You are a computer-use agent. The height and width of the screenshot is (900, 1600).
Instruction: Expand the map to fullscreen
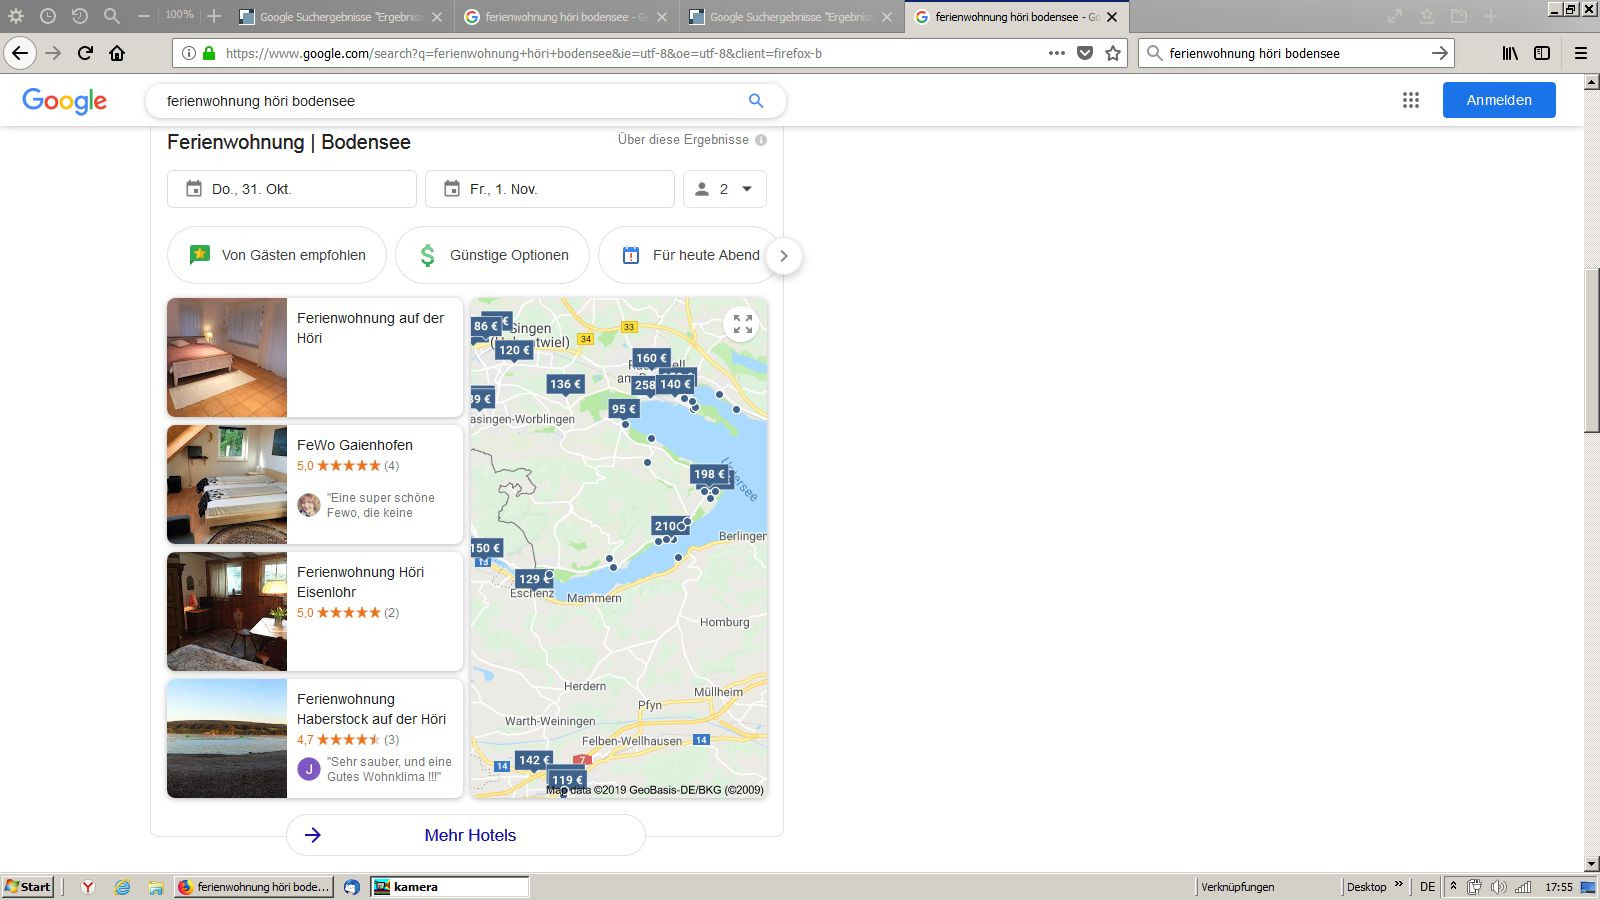[x=742, y=324]
